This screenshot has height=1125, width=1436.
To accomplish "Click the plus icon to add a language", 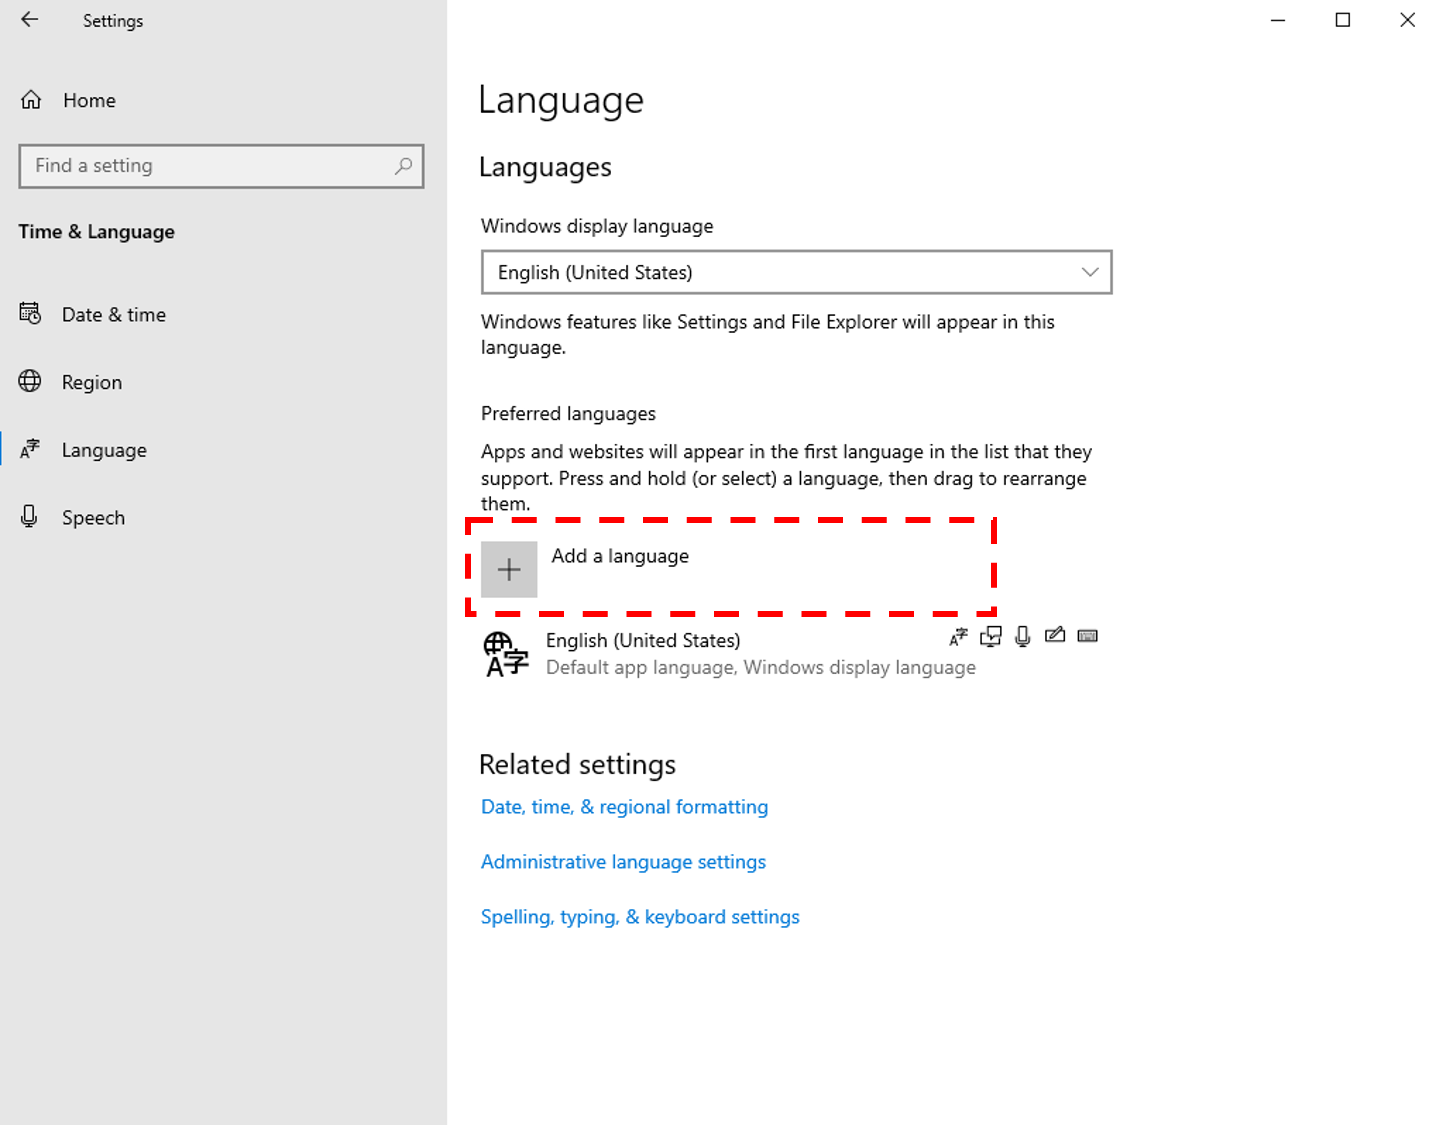I will coord(509,570).
